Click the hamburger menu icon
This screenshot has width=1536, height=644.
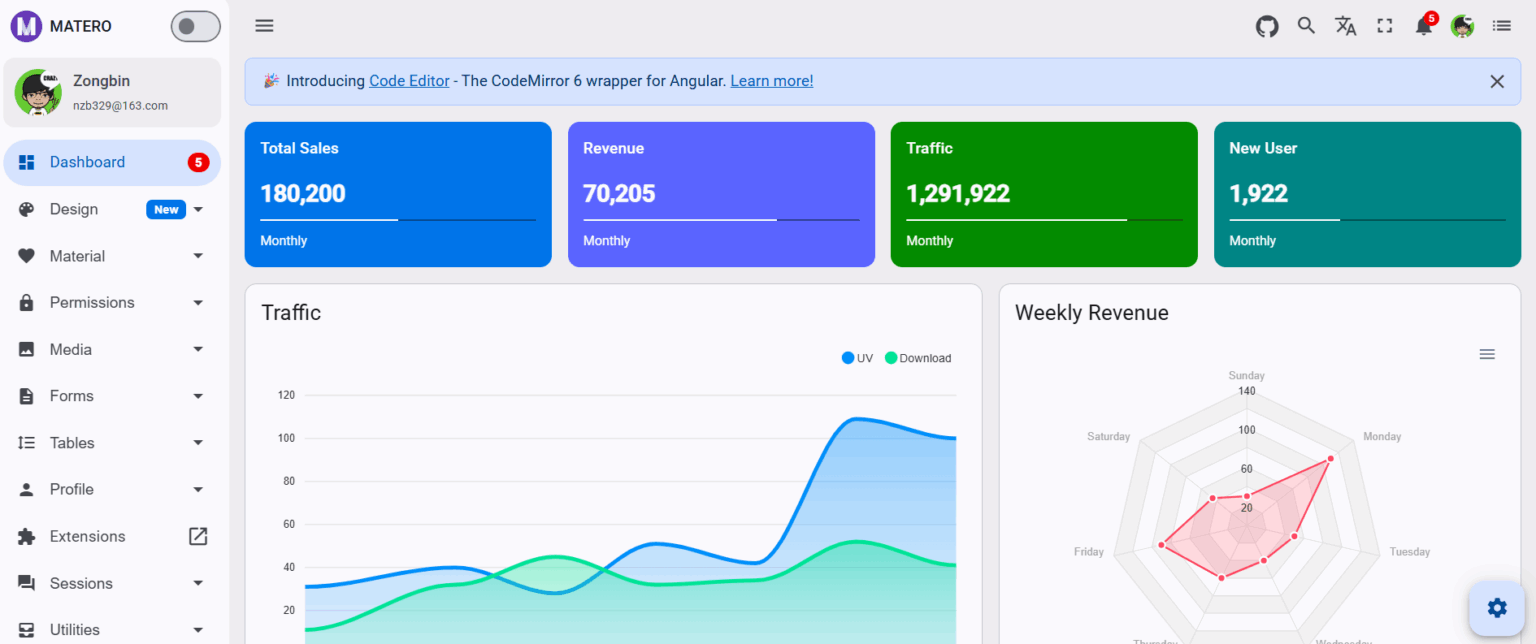click(x=264, y=26)
